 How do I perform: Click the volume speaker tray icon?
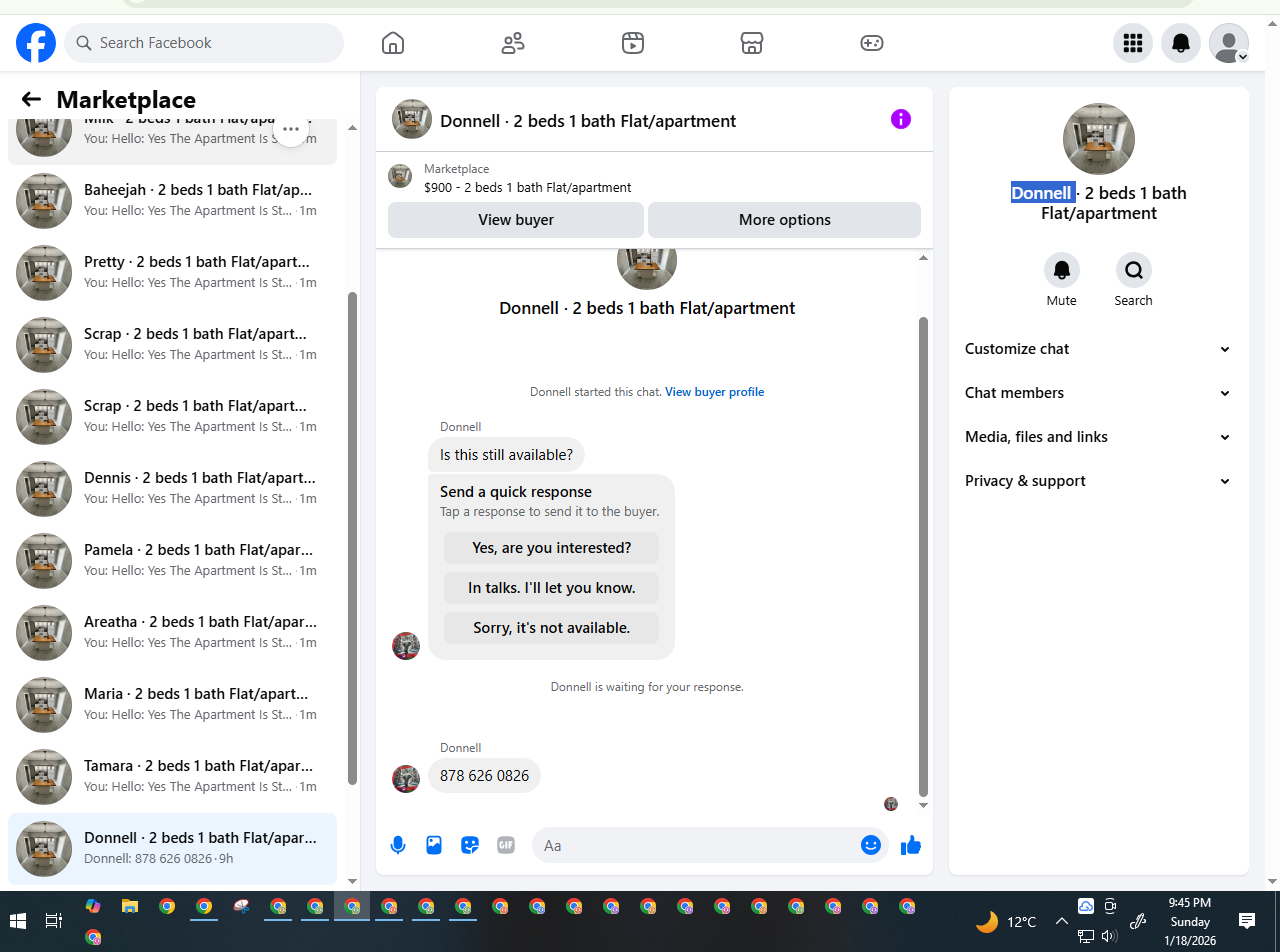pos(1110,937)
